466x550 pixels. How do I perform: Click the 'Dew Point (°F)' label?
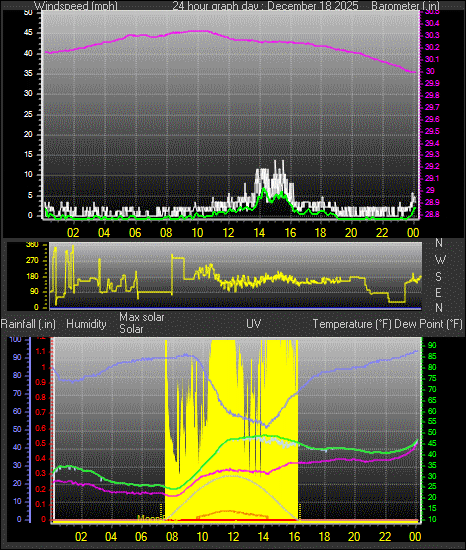click(428, 324)
